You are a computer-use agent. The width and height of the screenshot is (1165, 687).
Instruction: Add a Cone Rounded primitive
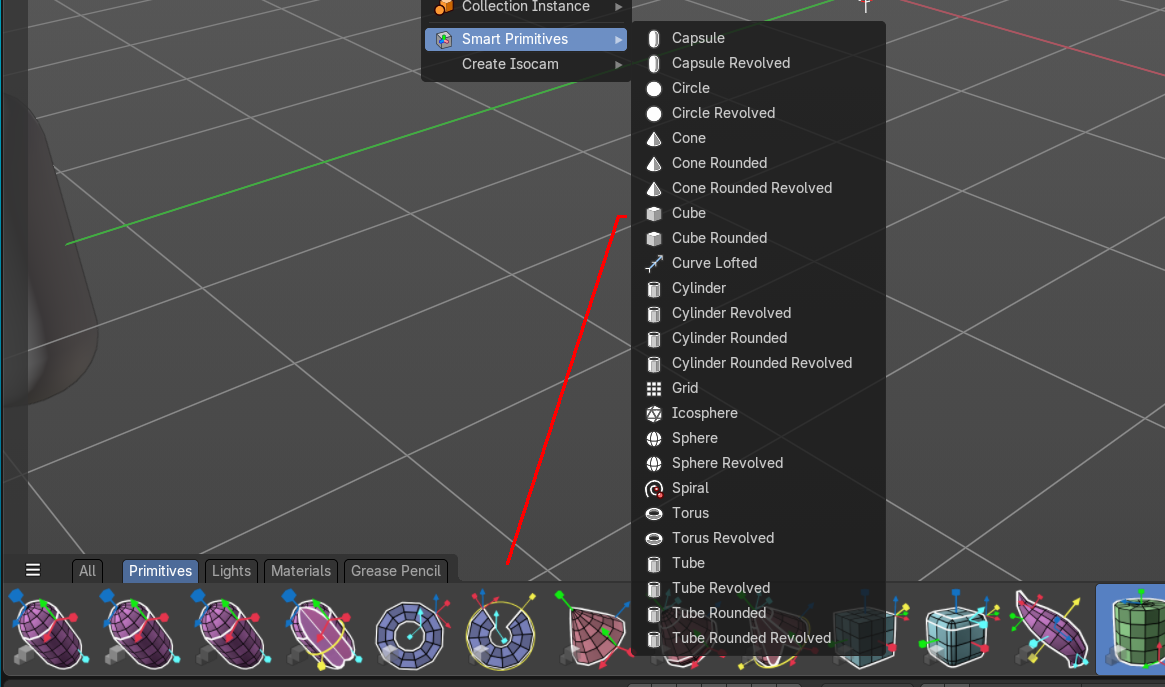758,163
